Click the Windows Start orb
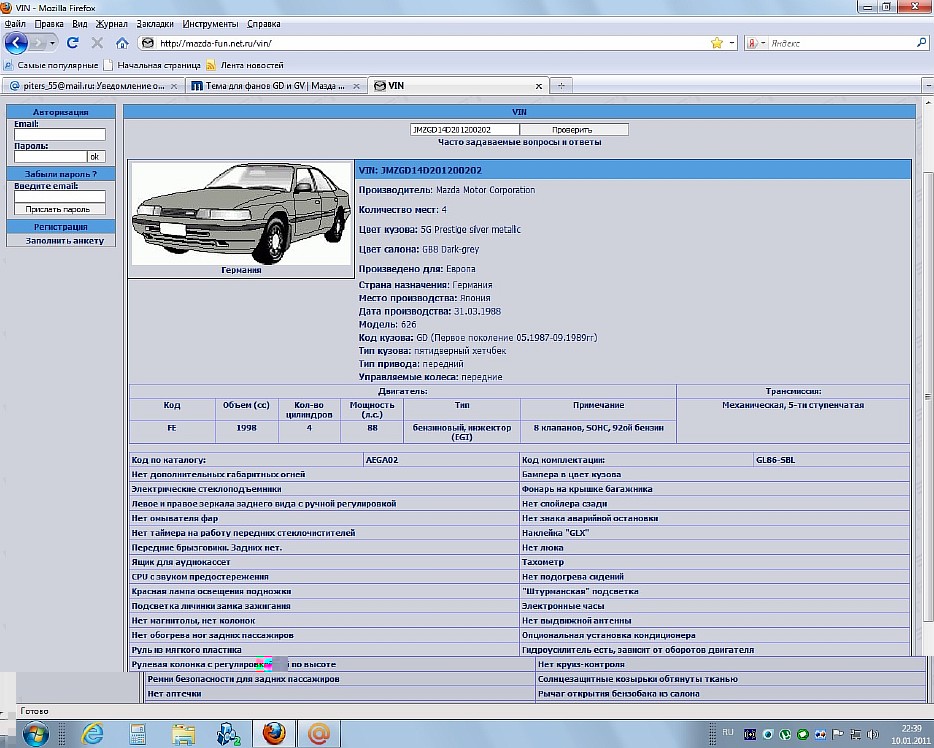Viewport: 934px width, 748px height. tap(35, 733)
